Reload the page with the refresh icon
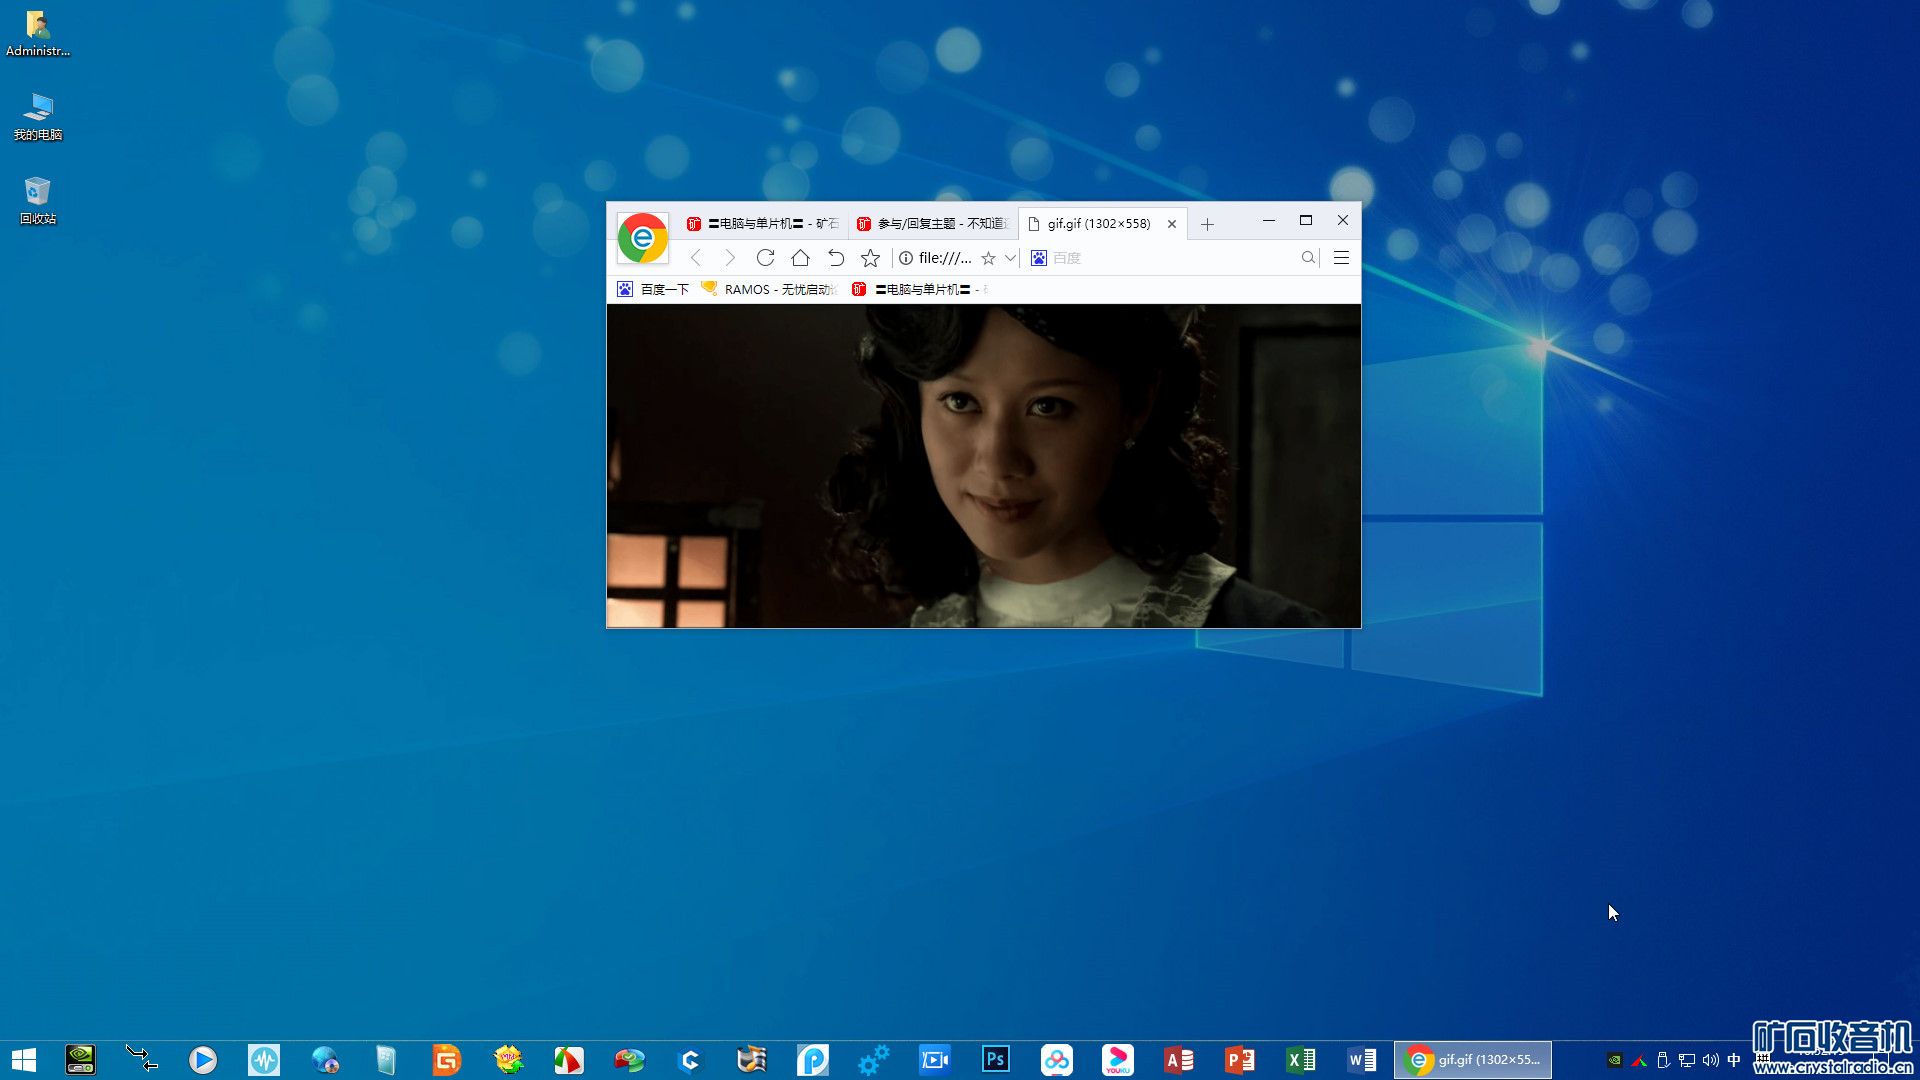This screenshot has height=1080, width=1920. click(765, 258)
